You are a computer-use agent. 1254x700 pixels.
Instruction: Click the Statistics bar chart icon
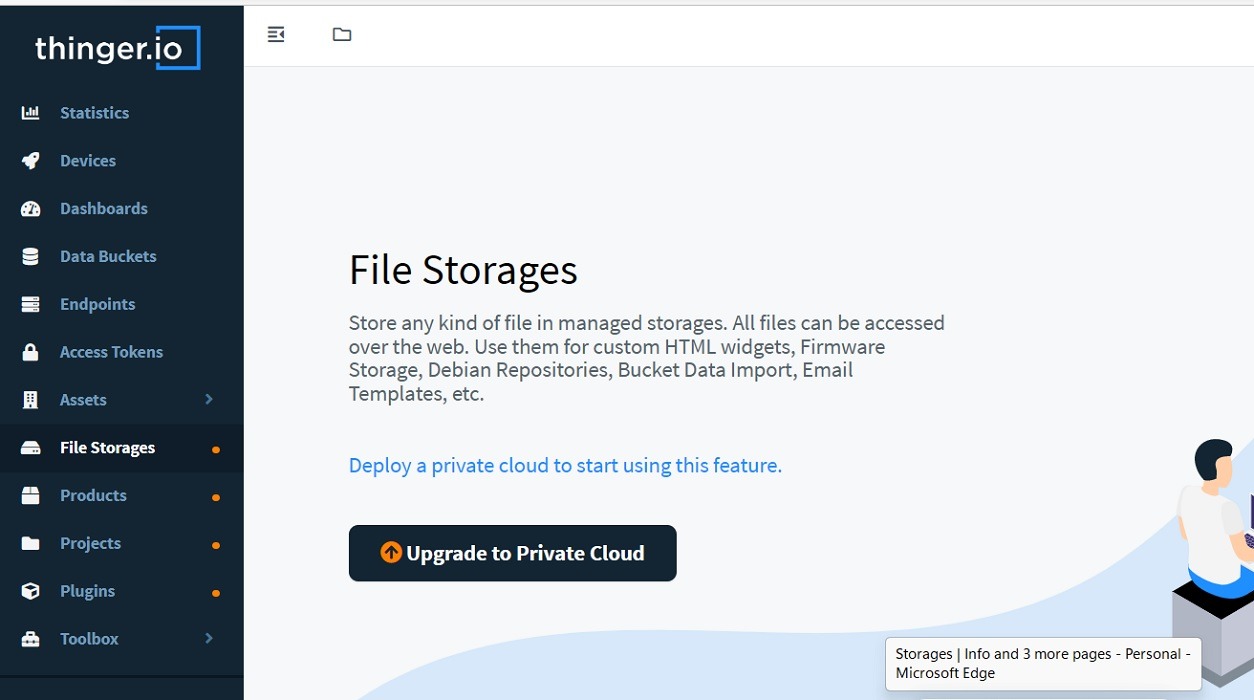(31, 113)
